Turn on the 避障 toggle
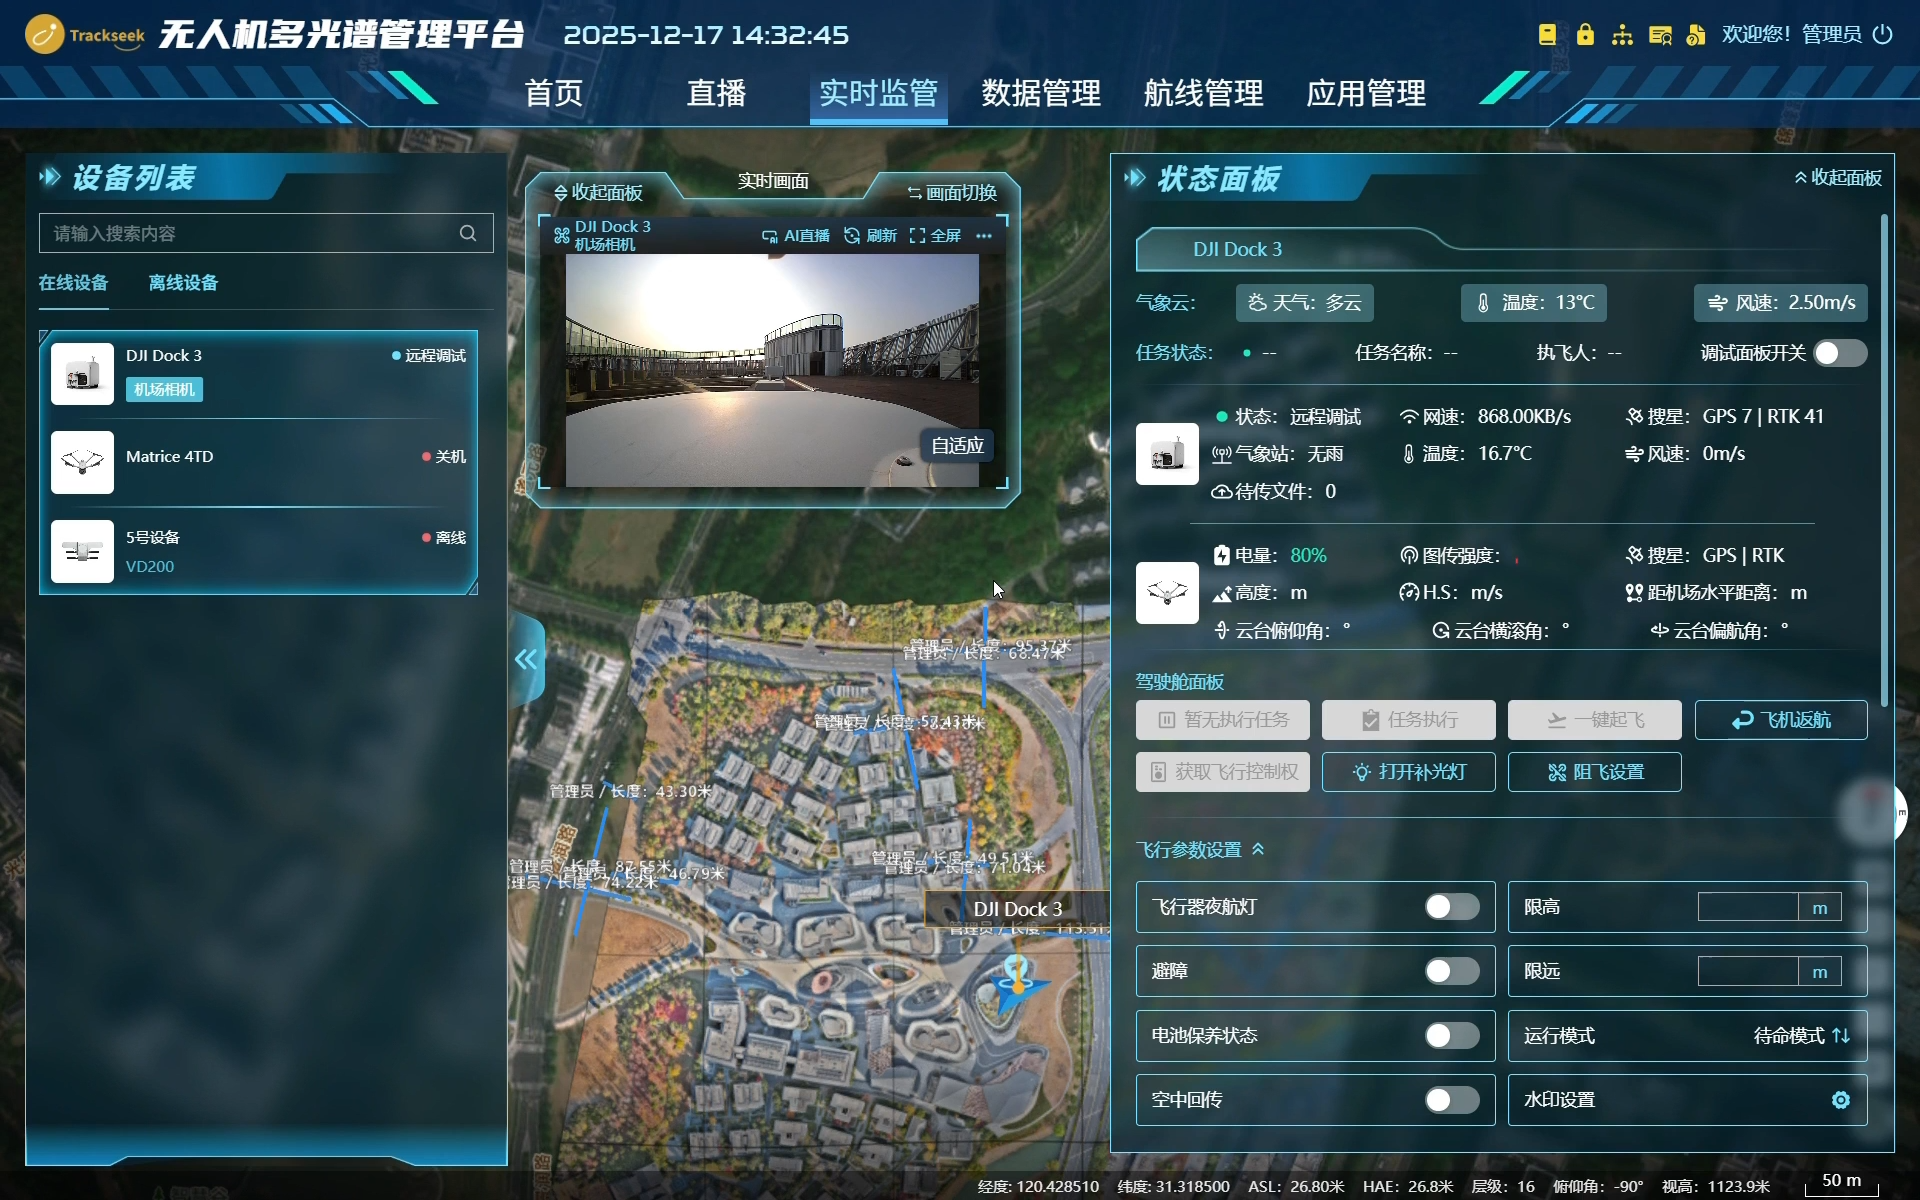The height and width of the screenshot is (1200, 1920). click(x=1451, y=971)
